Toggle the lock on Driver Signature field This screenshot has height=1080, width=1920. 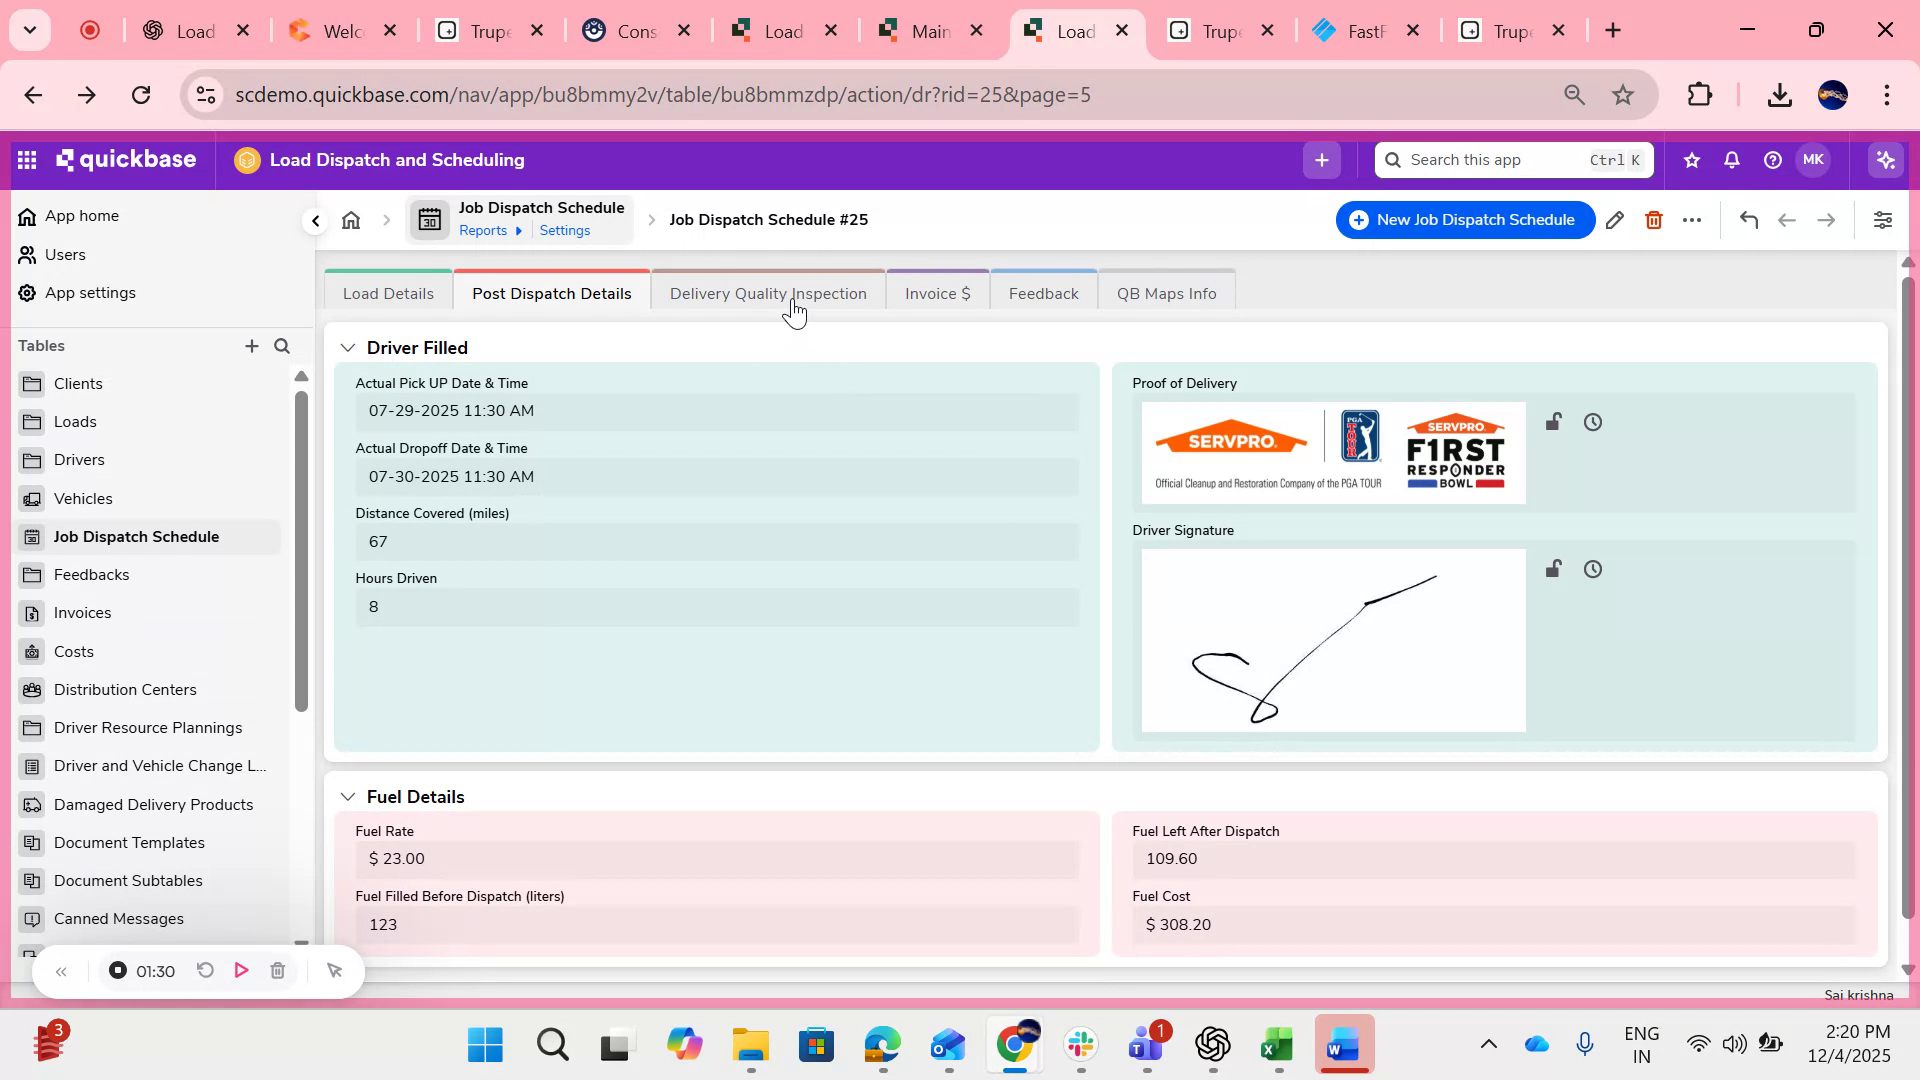pyautogui.click(x=1553, y=568)
